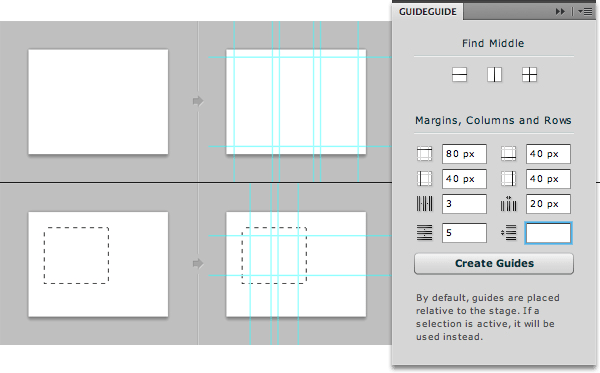This screenshot has height=373, width=600.
Task: Click the dashed selection with guides, bottom-right stage
Action: pyautogui.click(x=274, y=256)
